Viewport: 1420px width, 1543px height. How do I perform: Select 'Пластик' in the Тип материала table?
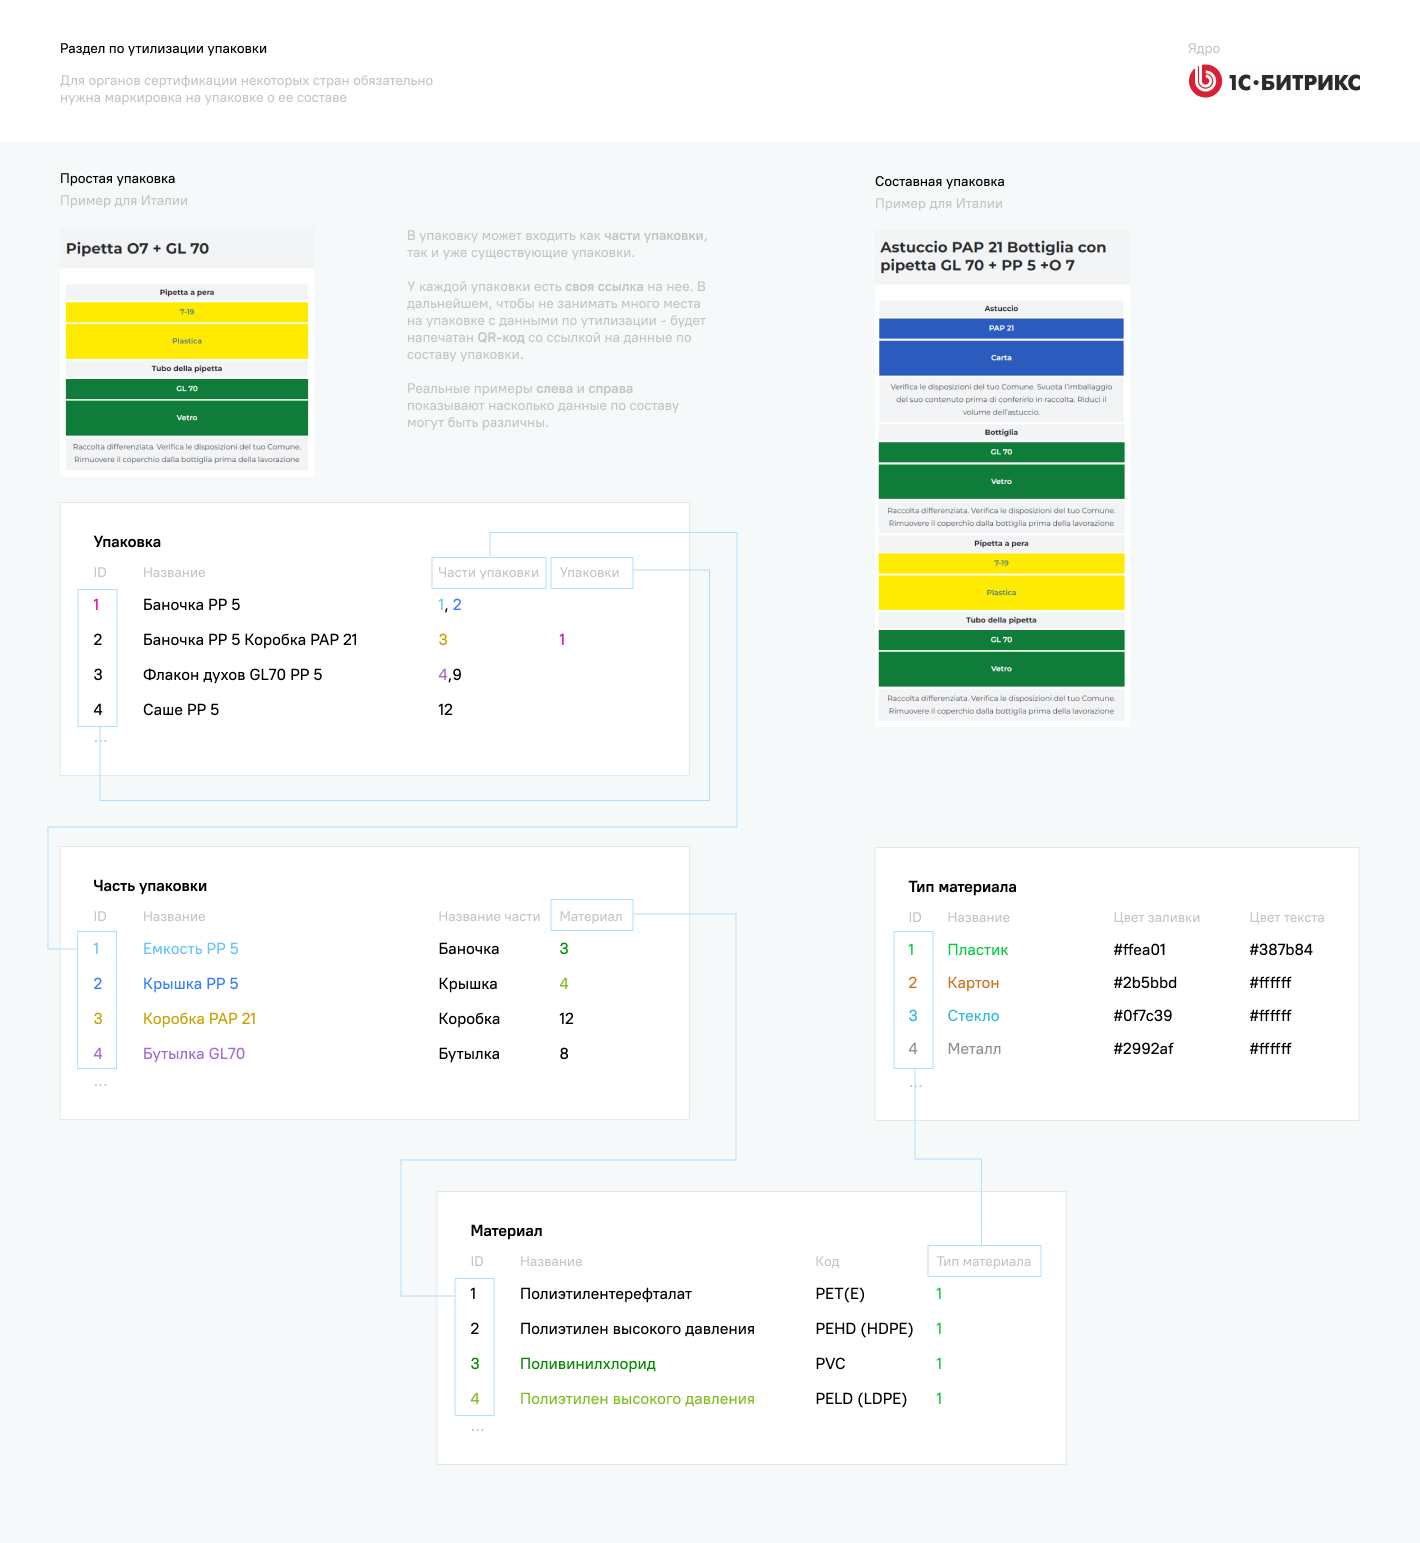point(977,950)
